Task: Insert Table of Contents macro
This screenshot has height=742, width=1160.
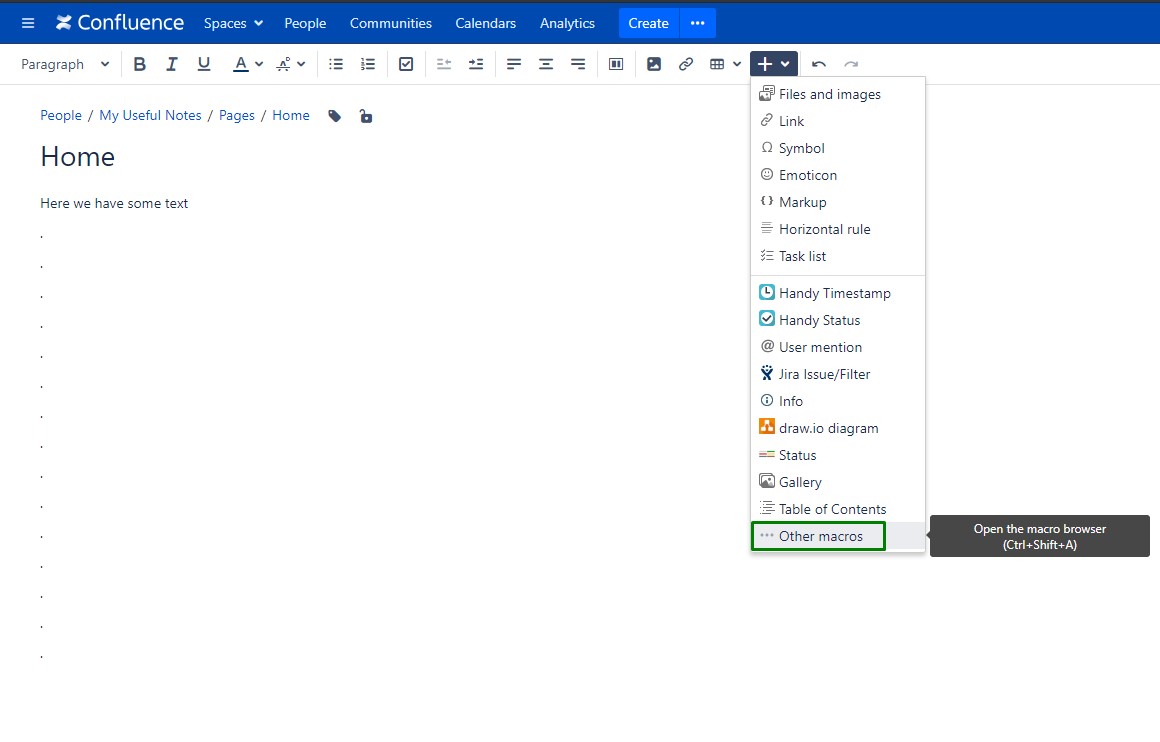Action: [837, 509]
